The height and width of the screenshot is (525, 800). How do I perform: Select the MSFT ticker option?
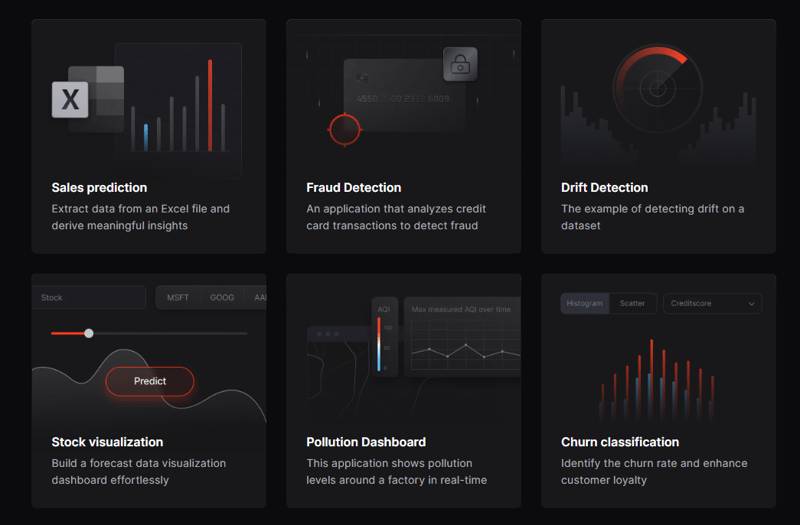[x=178, y=297]
